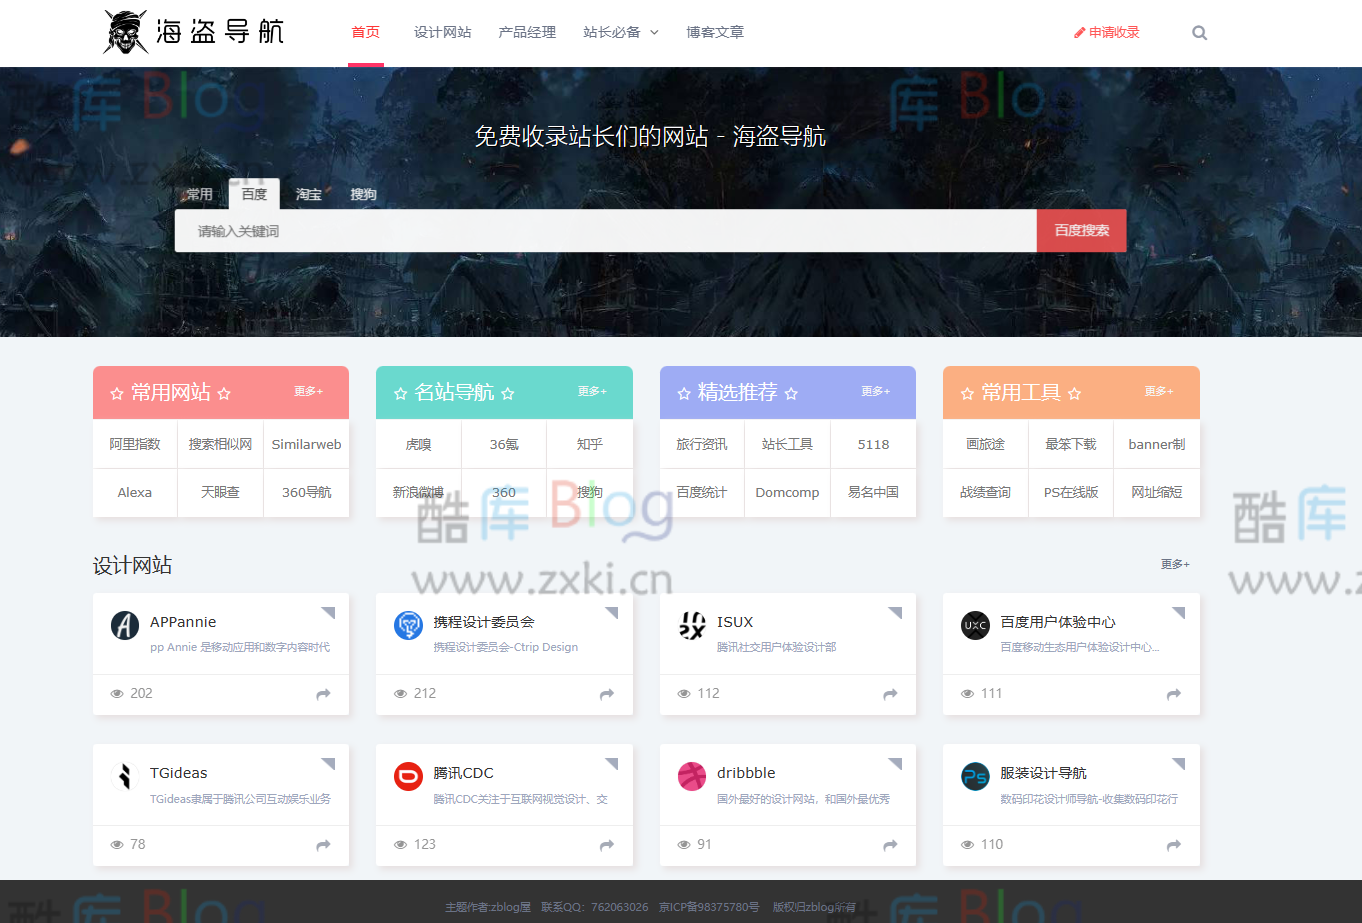This screenshot has height=923, width=1362.
Task: Click the PS icon on 服装设计导航 card
Action: tap(974, 775)
